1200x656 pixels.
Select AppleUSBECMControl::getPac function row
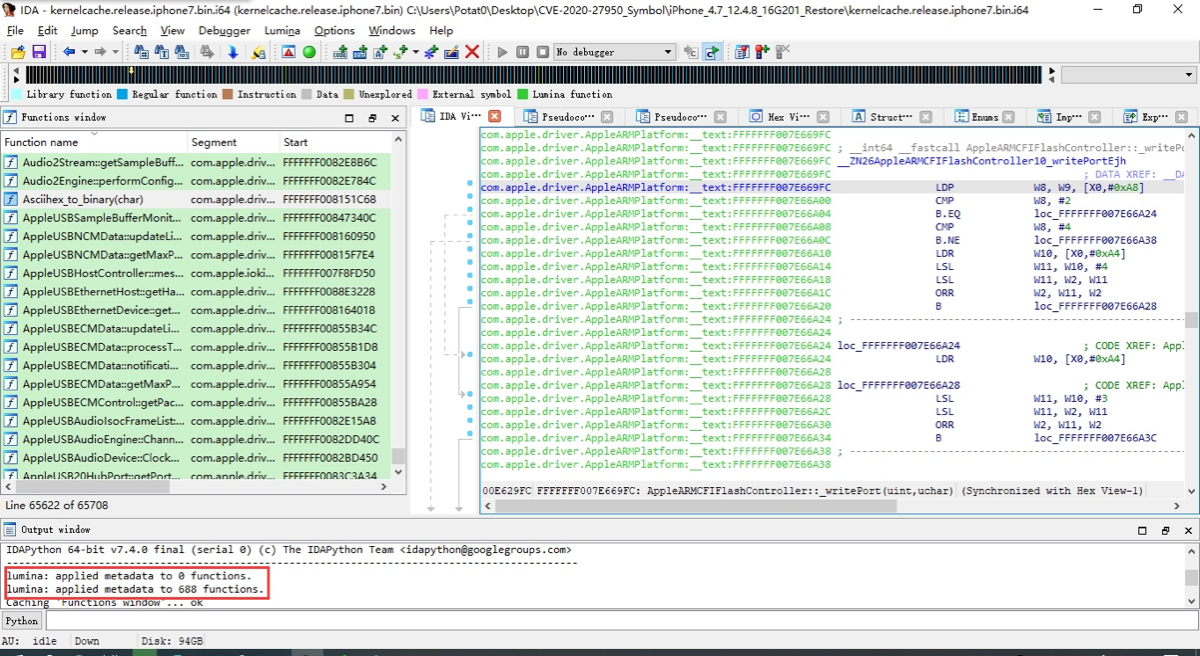[x=196, y=402]
